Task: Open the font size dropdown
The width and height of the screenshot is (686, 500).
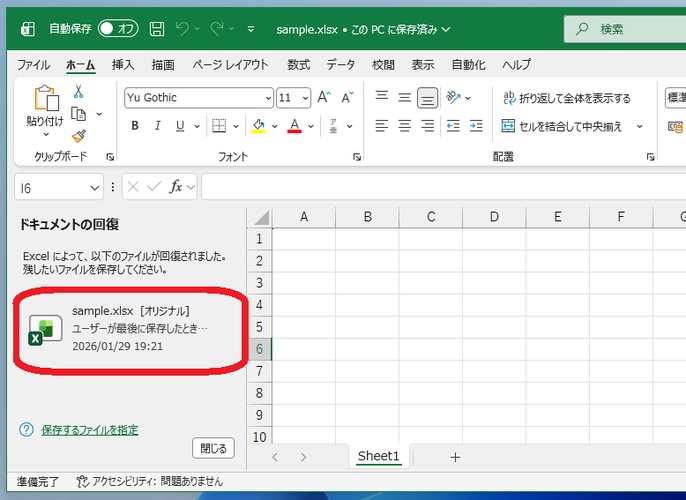Action: click(305, 98)
